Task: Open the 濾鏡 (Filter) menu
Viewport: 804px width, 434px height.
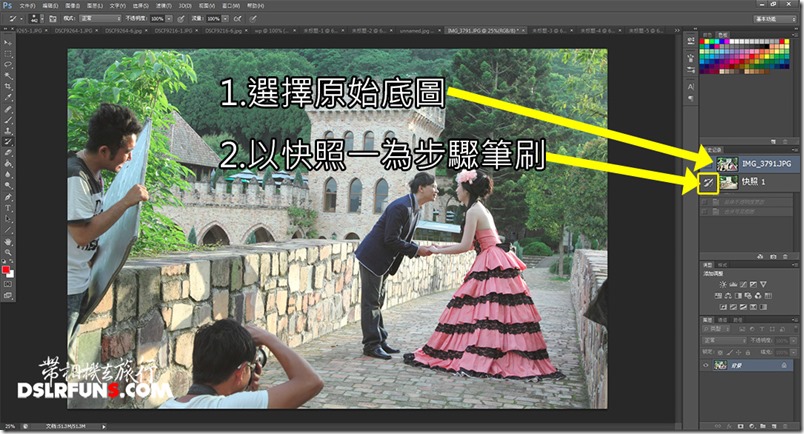Action: click(162, 6)
